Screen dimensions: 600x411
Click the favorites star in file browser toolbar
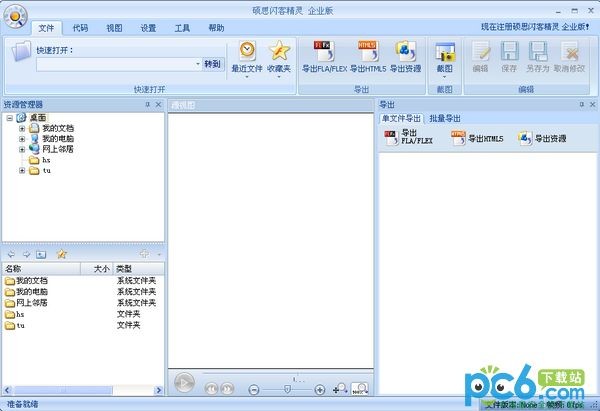pos(62,254)
